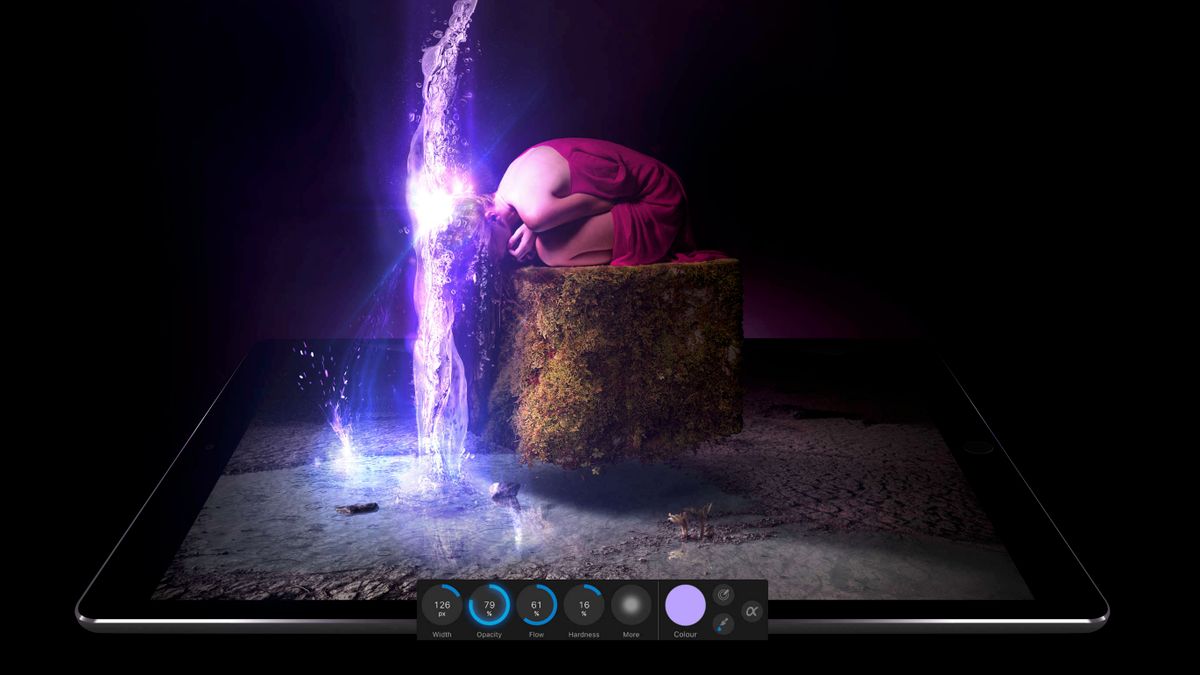1200x675 pixels.
Task: Adjust the Hardness dial at 16%
Action: (x=582, y=604)
